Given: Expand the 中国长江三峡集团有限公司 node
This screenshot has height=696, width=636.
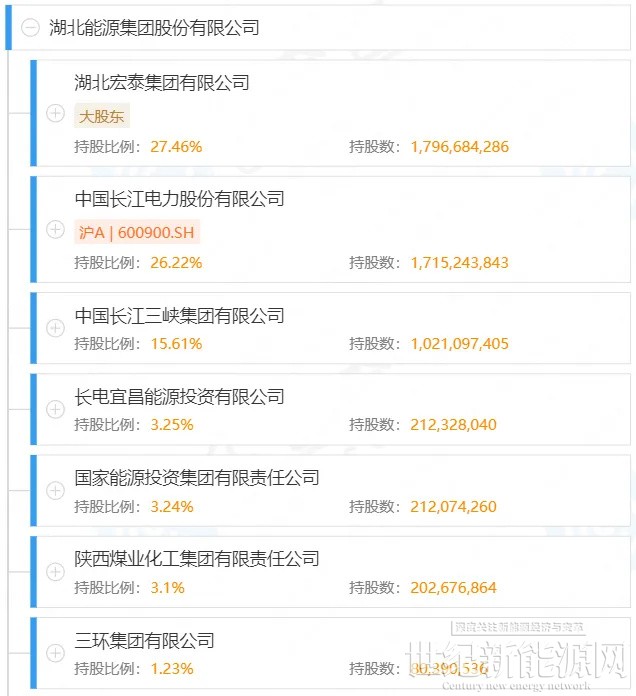Looking at the screenshot, I should [x=55, y=328].
